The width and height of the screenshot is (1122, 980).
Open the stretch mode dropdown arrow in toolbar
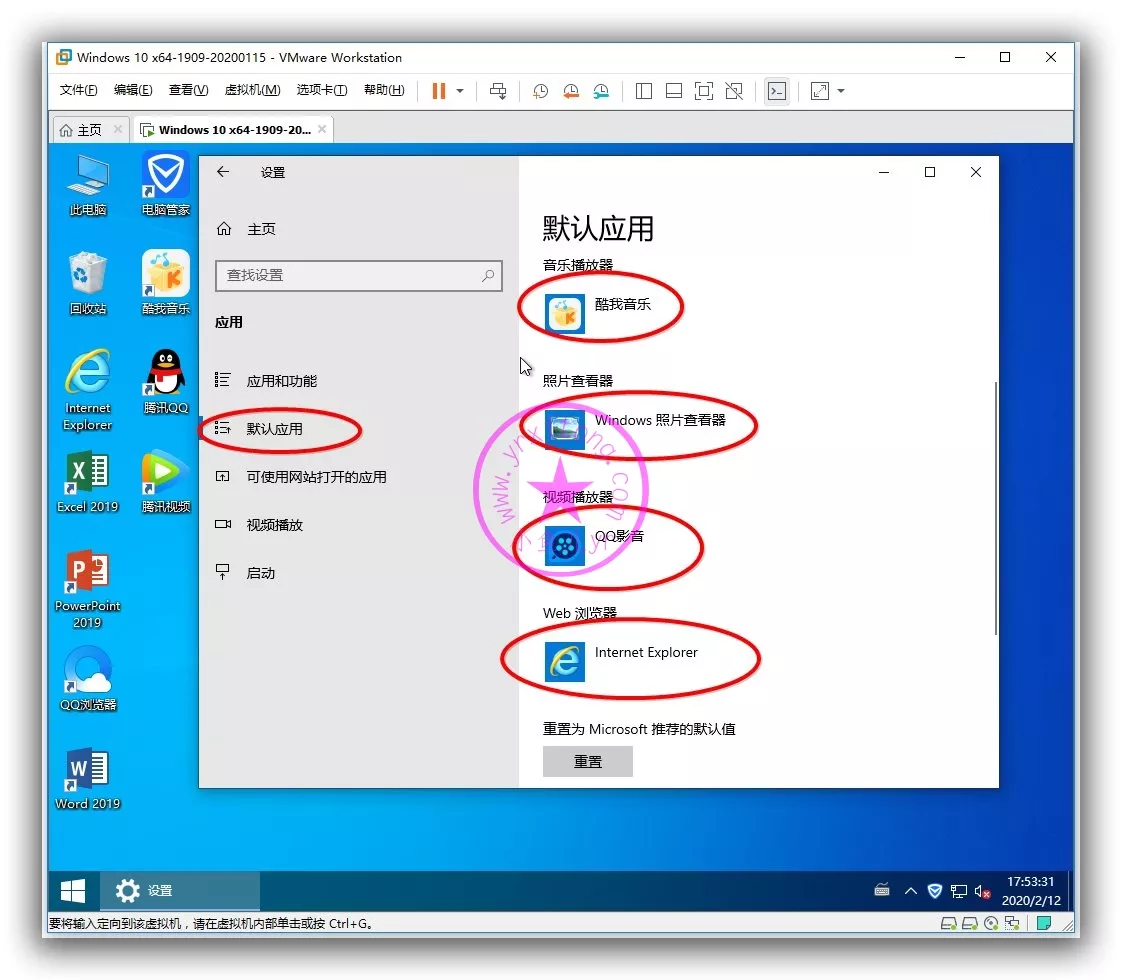pyautogui.click(x=841, y=91)
